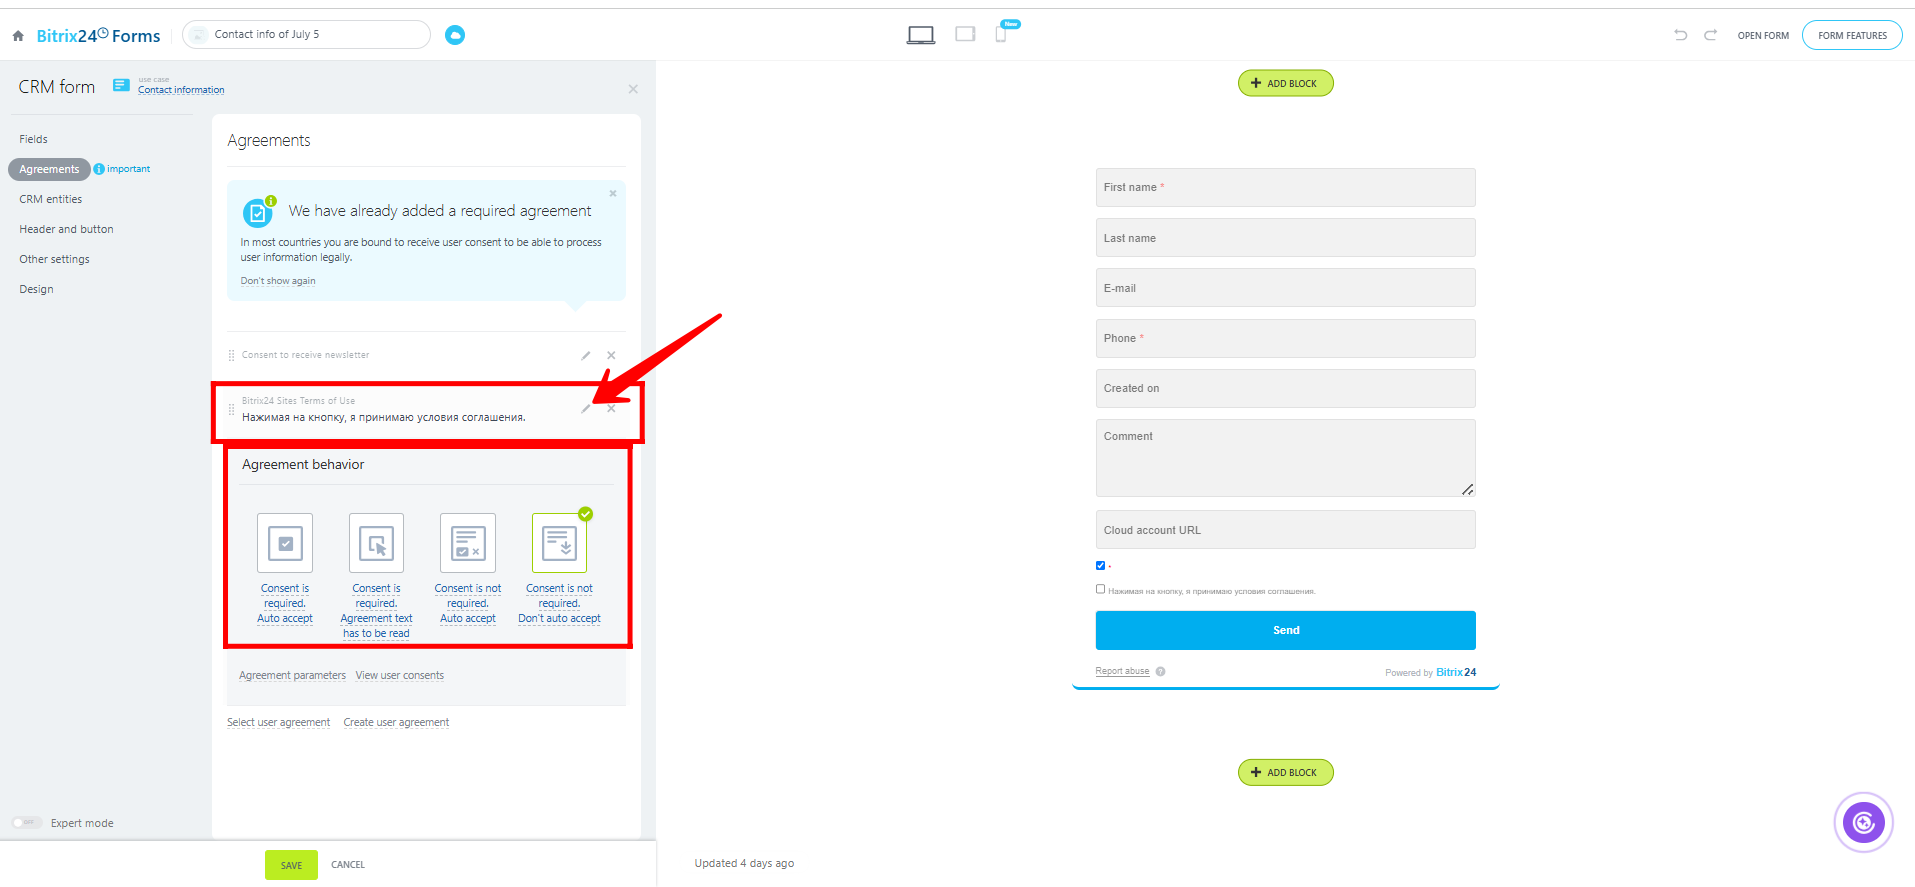Click the blue cloud publish icon
The image size is (1915, 887).
tap(455, 35)
